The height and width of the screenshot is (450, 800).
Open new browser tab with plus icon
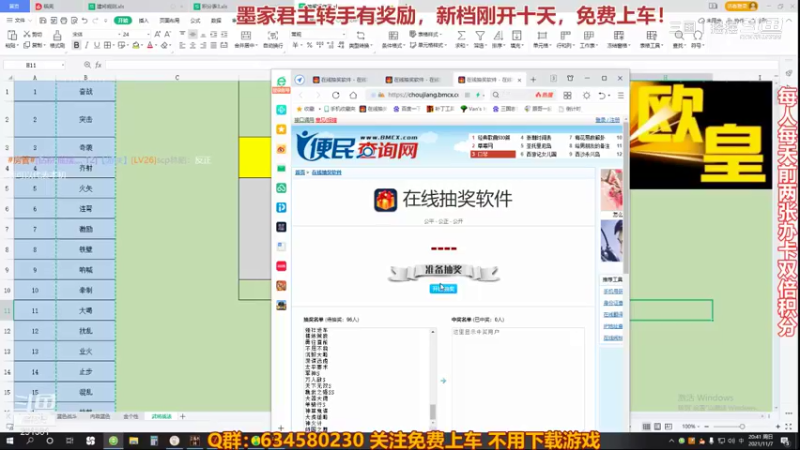533,80
